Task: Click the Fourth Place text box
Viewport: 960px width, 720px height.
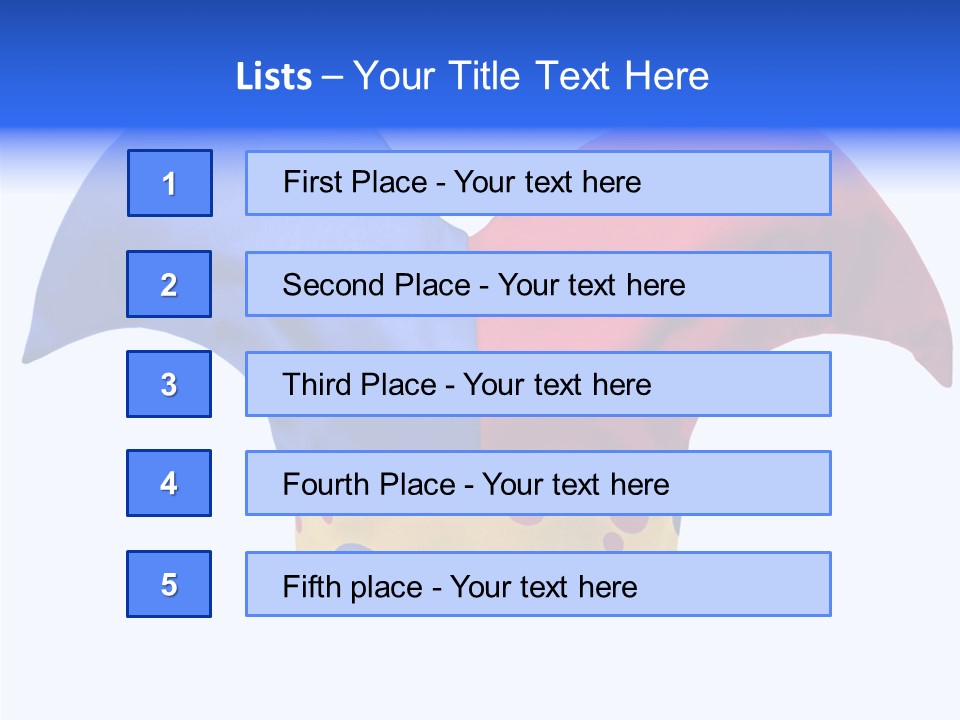Action: tap(538, 483)
